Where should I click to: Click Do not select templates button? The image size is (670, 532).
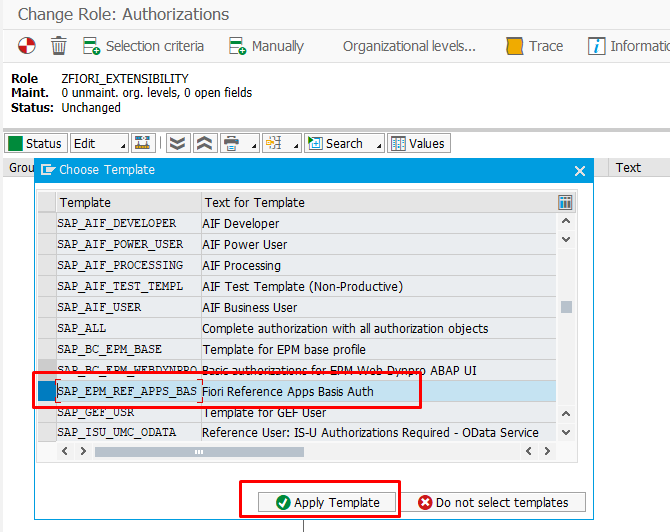(494, 502)
